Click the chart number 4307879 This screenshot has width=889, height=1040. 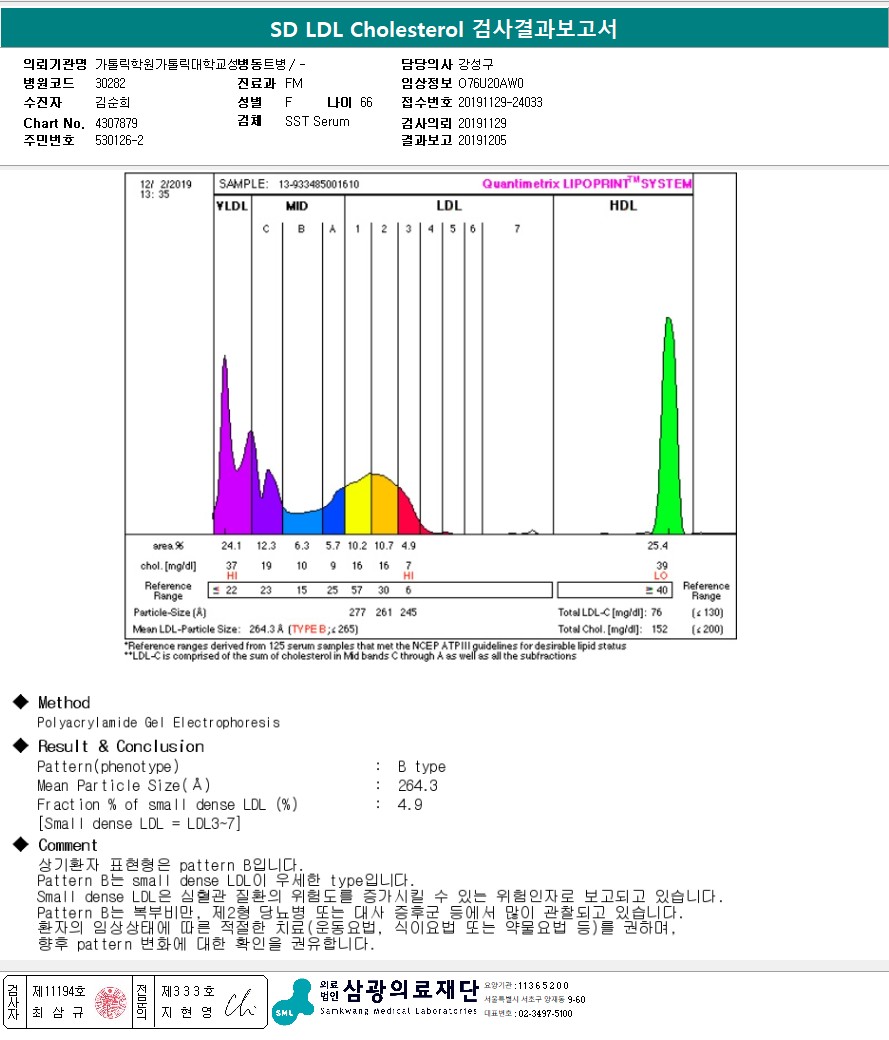(x=116, y=123)
